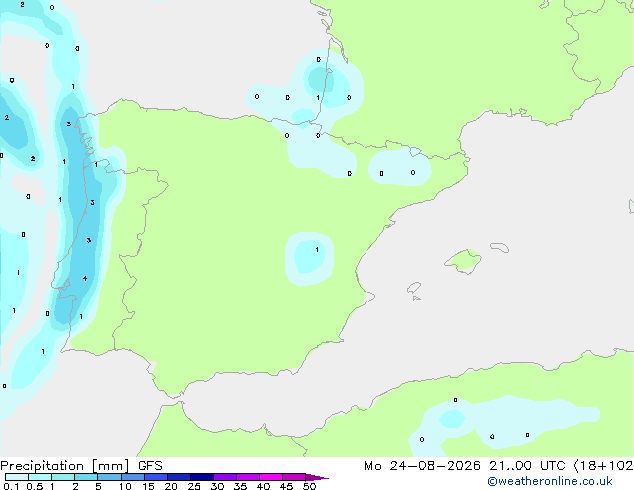This screenshot has height=490, width=634.
Task: Click the Ibiza island outline
Action: point(414,288)
